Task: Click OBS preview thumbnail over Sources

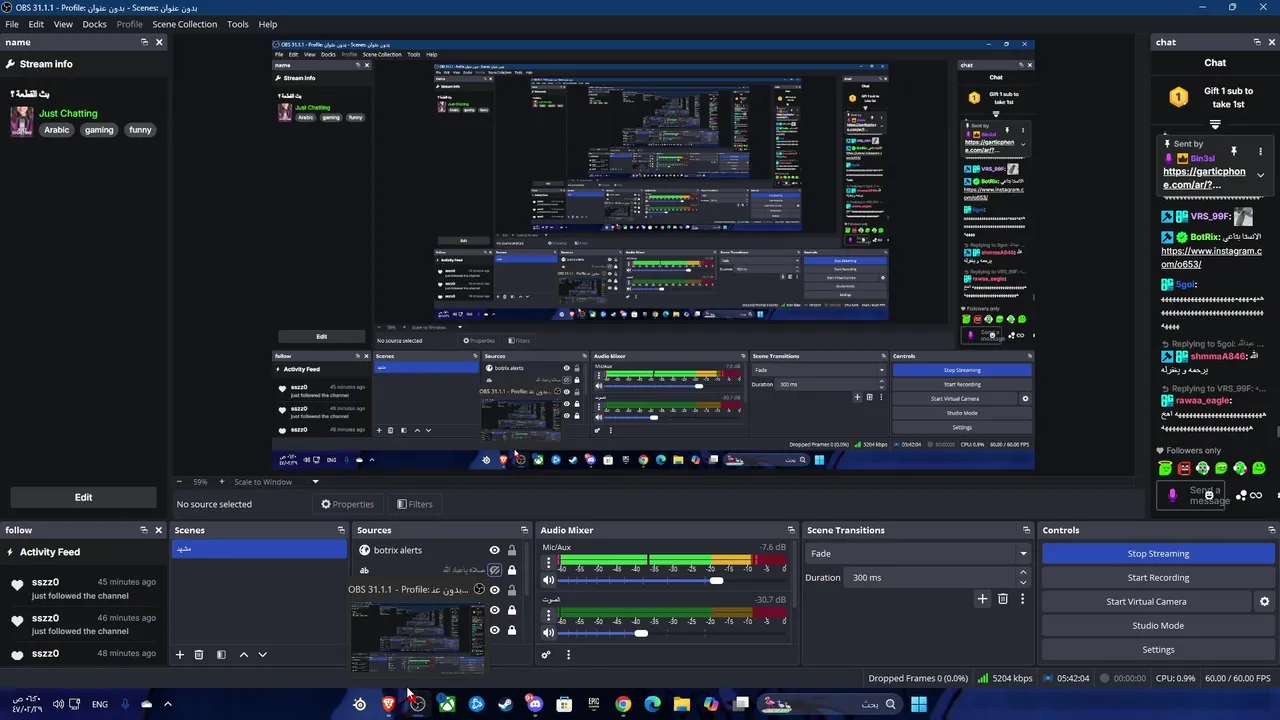Action: (x=416, y=637)
